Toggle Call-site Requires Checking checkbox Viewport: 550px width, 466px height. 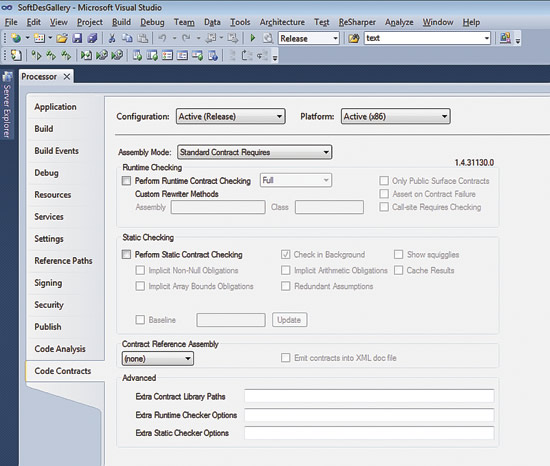[x=384, y=207]
